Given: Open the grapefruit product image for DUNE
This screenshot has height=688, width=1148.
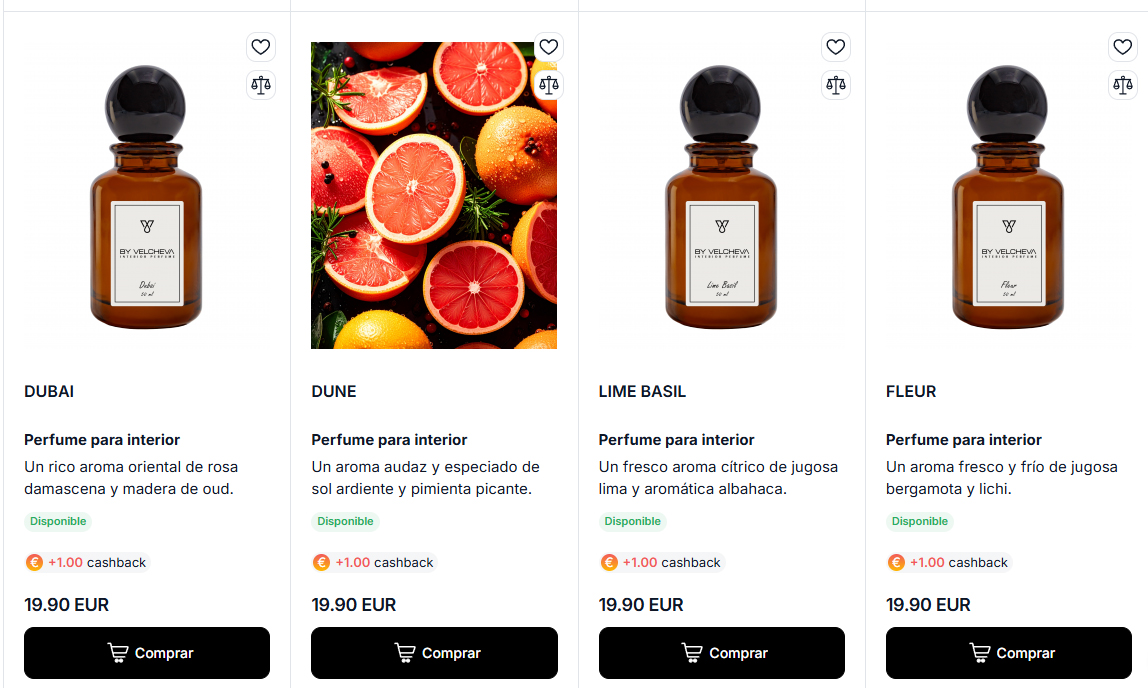Looking at the screenshot, I should [x=434, y=194].
